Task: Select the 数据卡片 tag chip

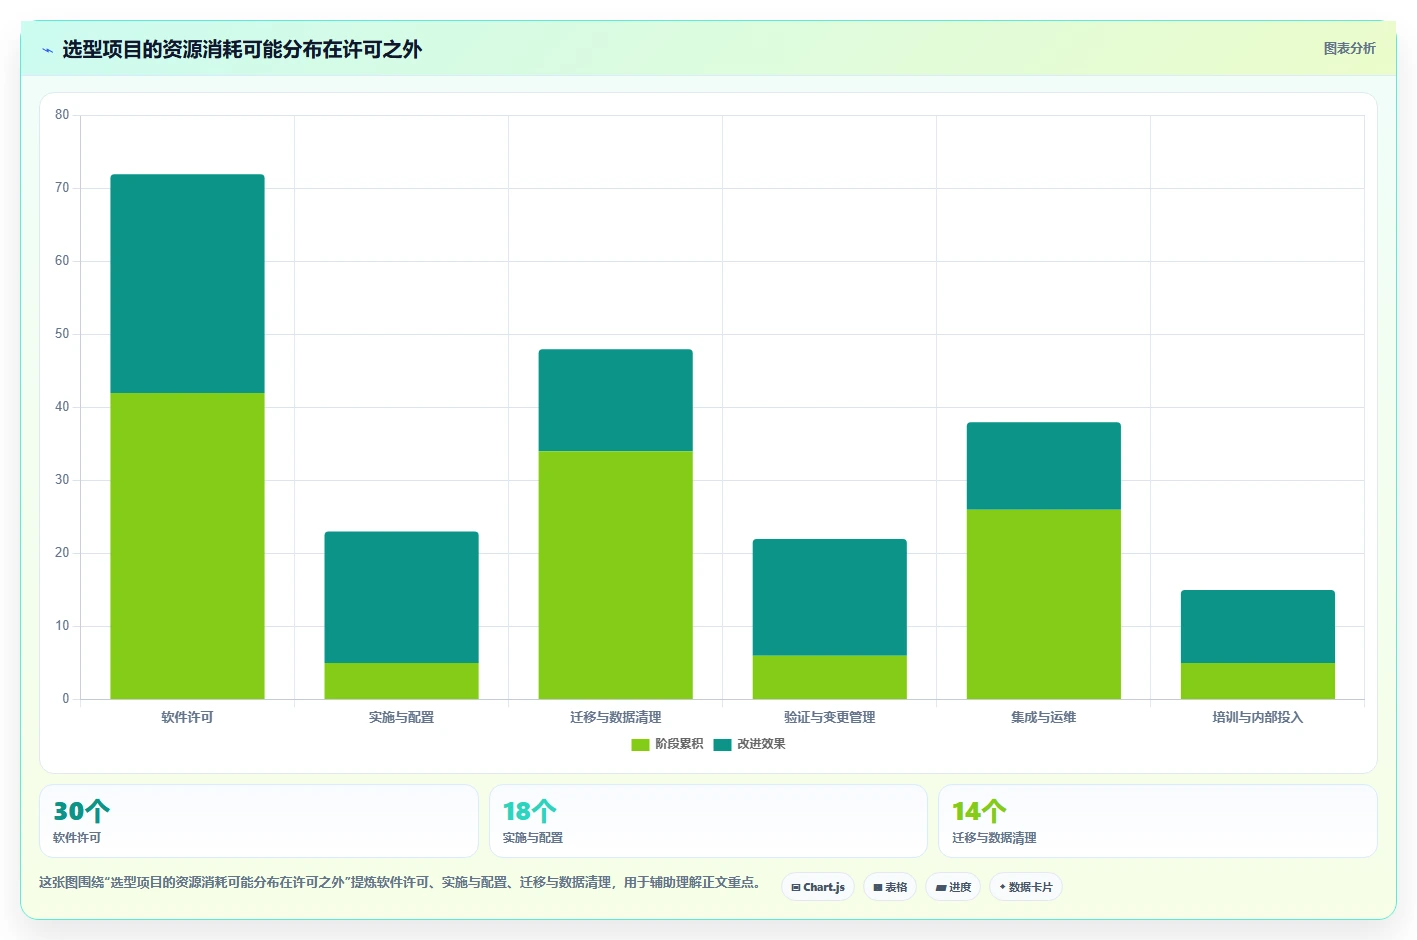Action: [x=1026, y=887]
